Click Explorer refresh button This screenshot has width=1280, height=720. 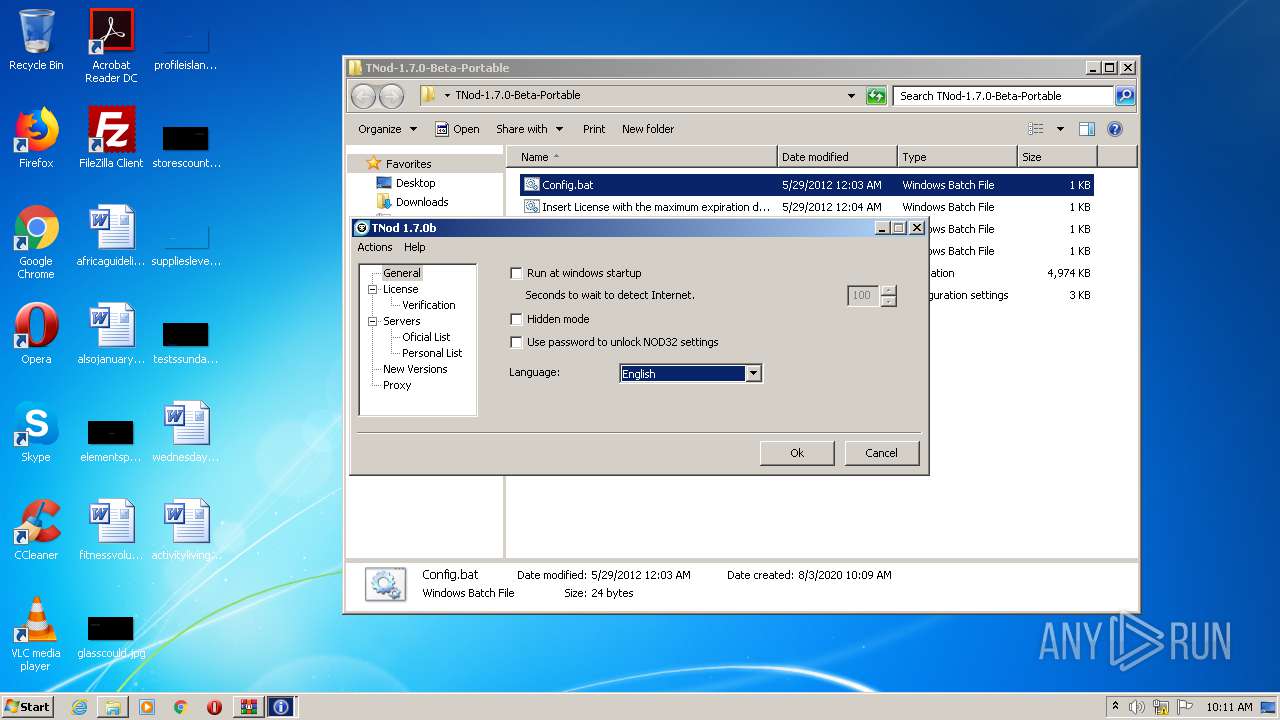click(876, 96)
